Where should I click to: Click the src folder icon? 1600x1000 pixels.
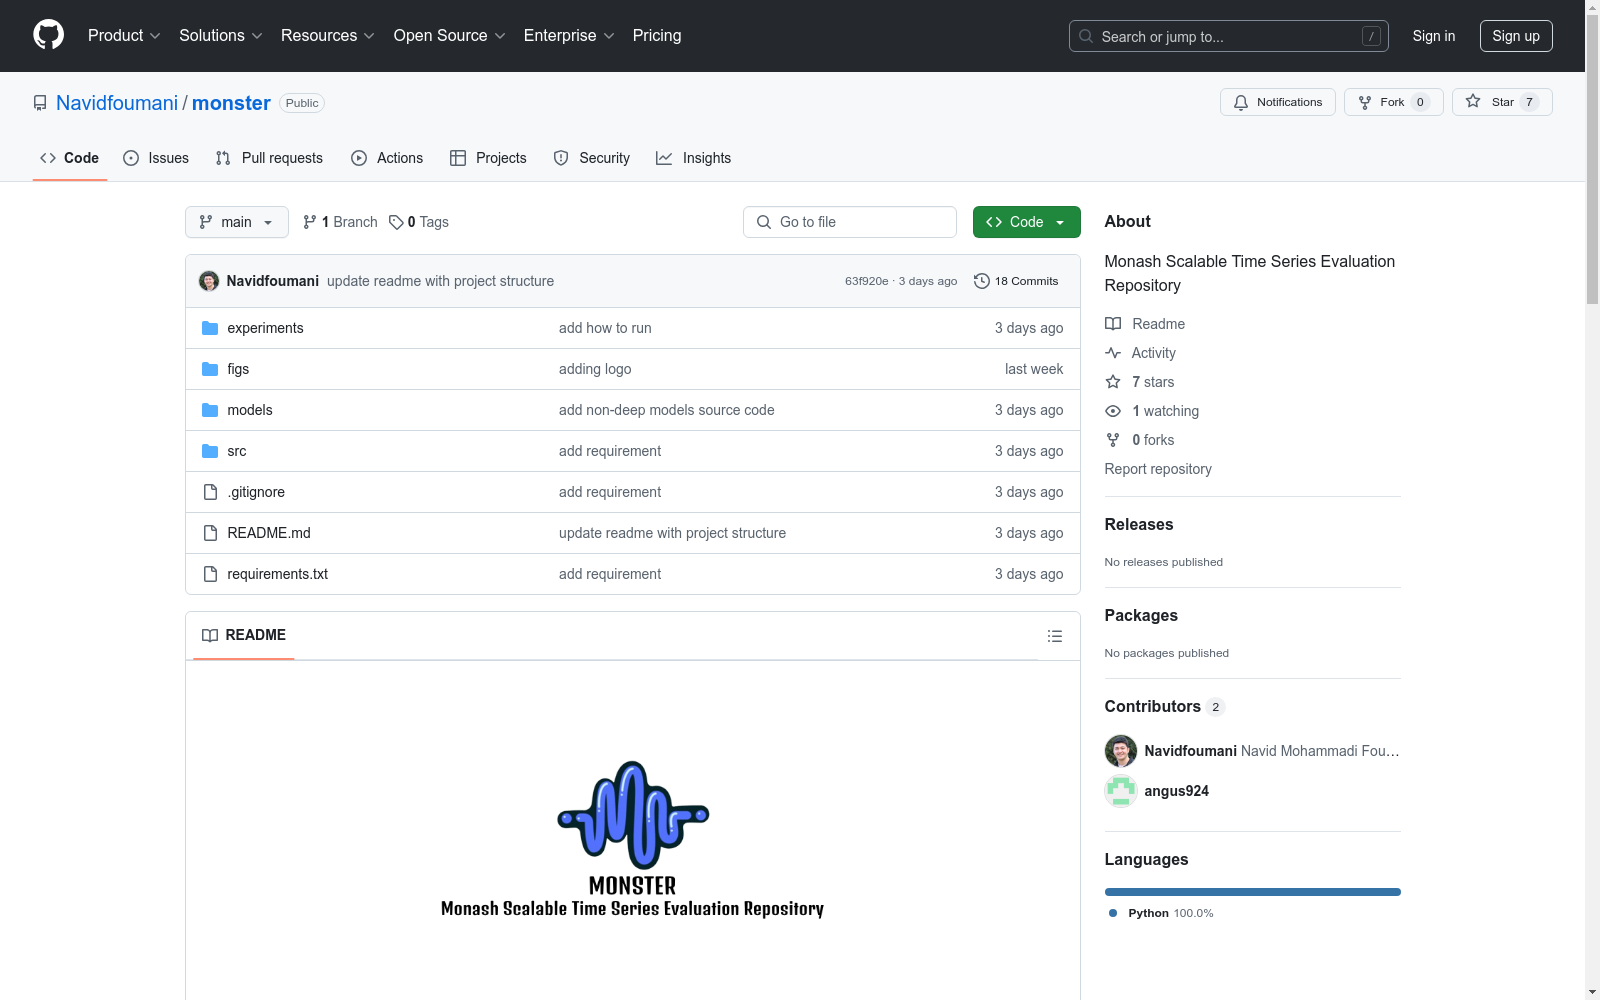pyautogui.click(x=210, y=451)
